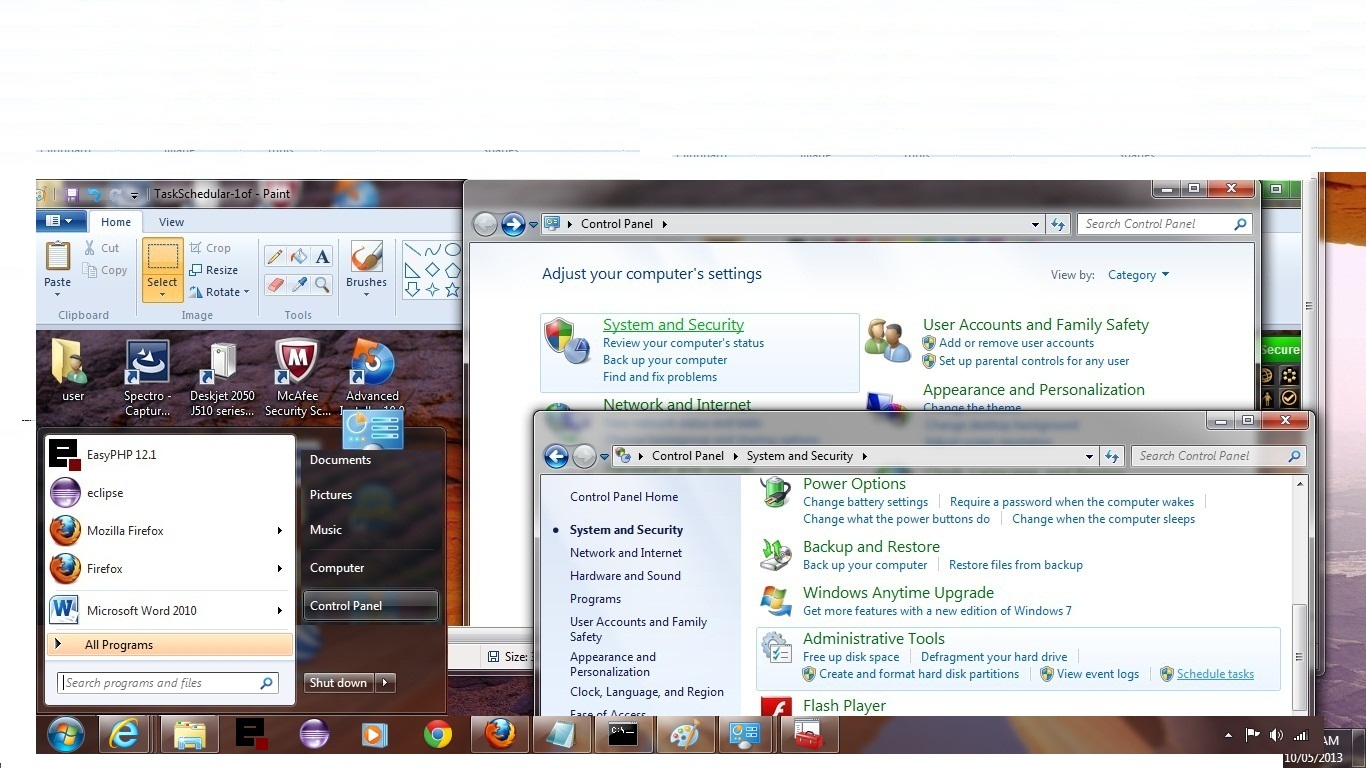Click the Search programs and files box

tap(157, 683)
